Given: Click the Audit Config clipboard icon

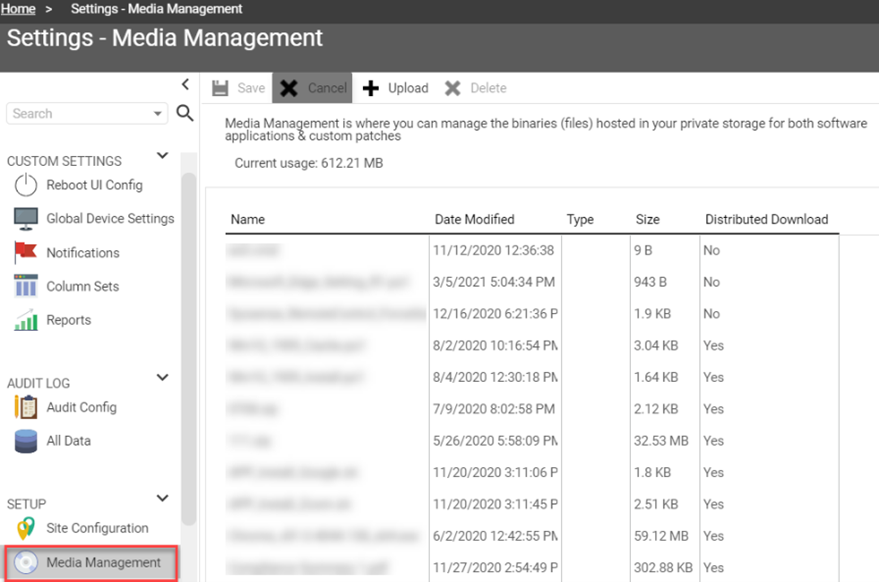Looking at the screenshot, I should pos(26,407).
